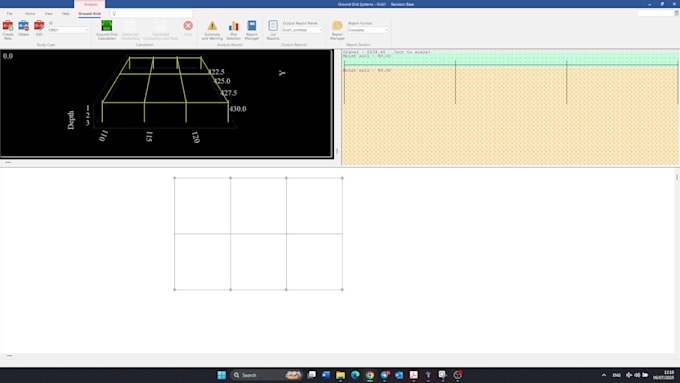Click the taskbar Search box
Image resolution: width=680 pixels, height=383 pixels.
pyautogui.click(x=267, y=375)
